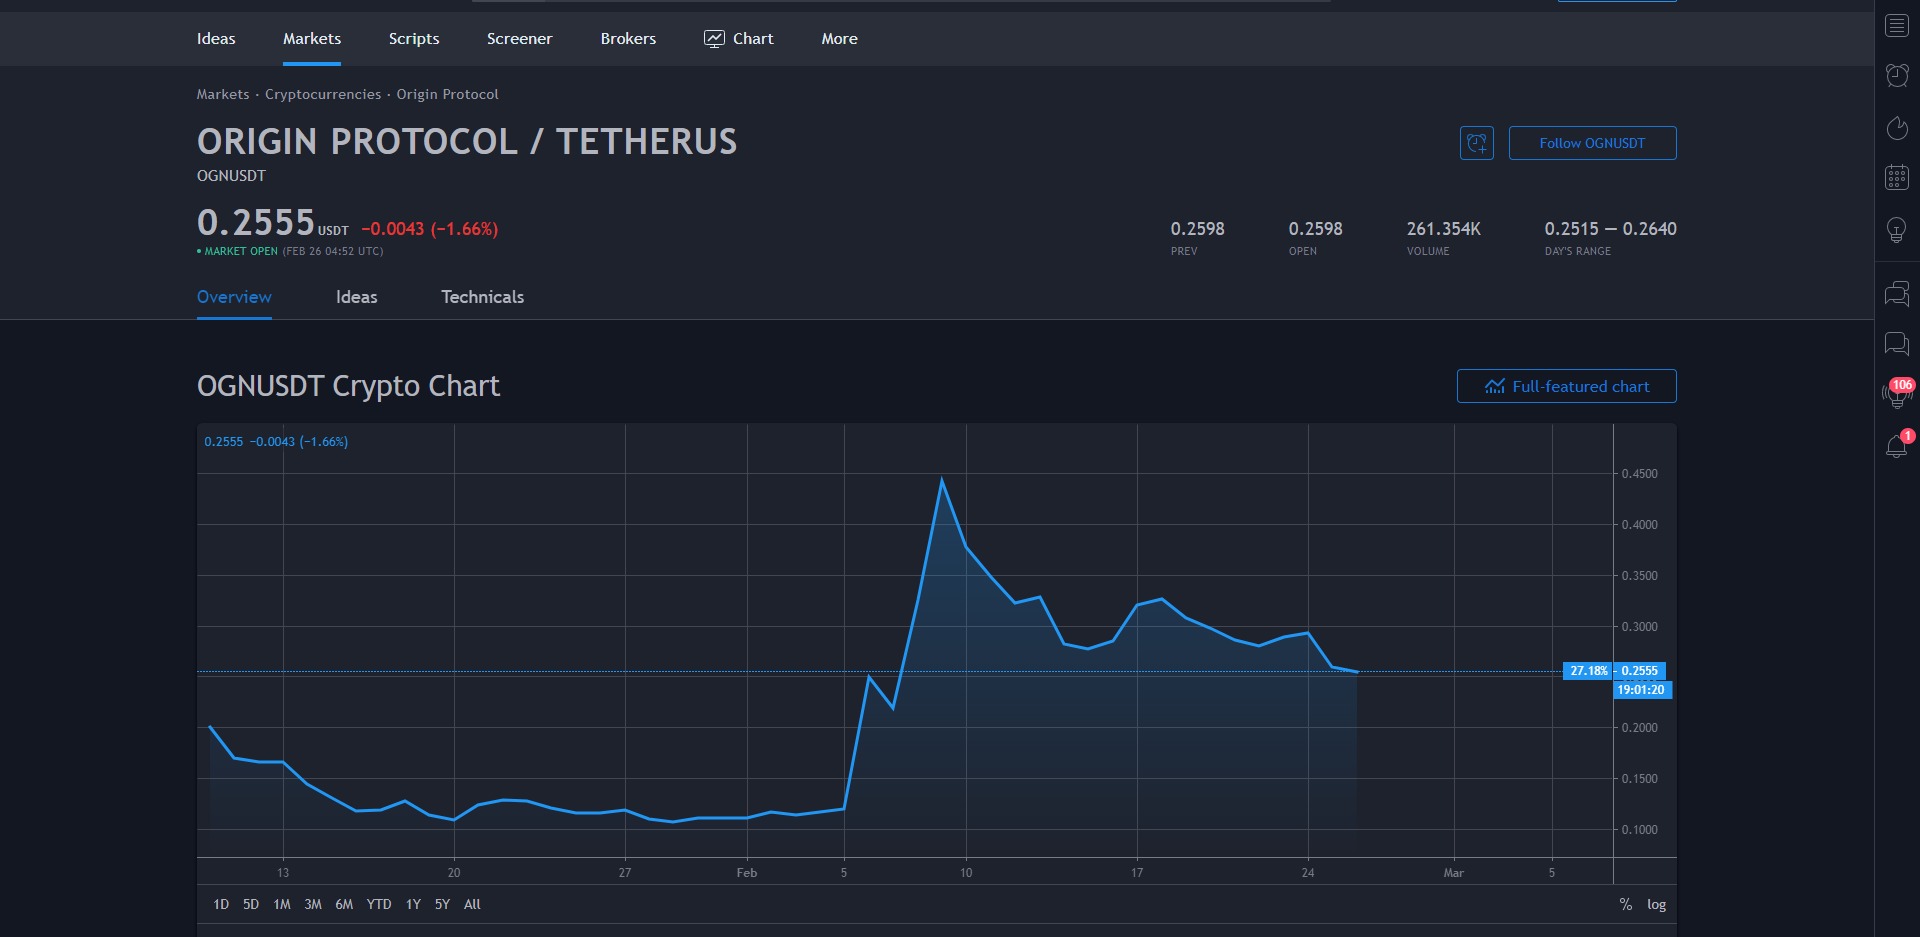Switch to the Overview tab
Image resolution: width=1920 pixels, height=937 pixels.
(x=234, y=297)
